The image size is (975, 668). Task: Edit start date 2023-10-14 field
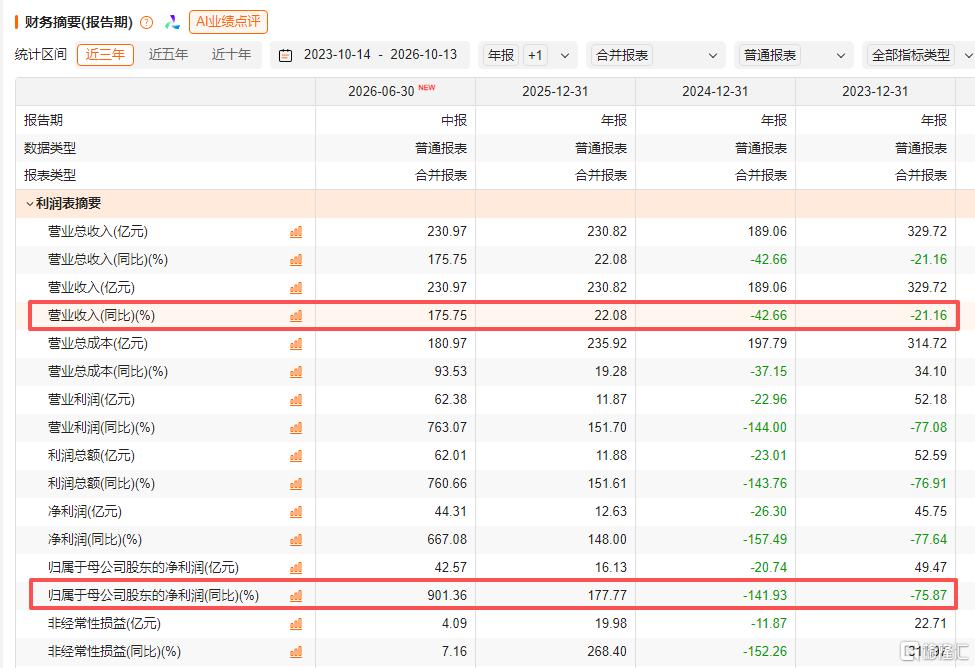(x=337, y=55)
